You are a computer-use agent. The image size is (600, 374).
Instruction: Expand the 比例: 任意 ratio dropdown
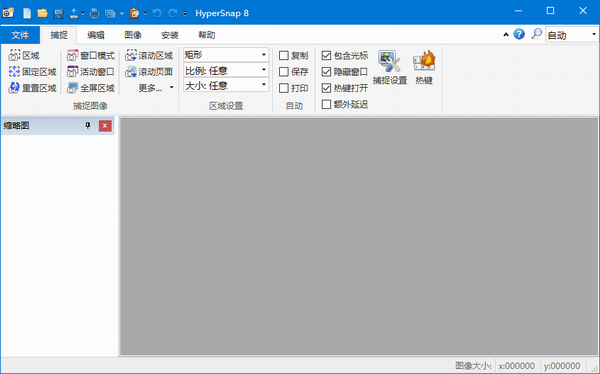pos(226,70)
